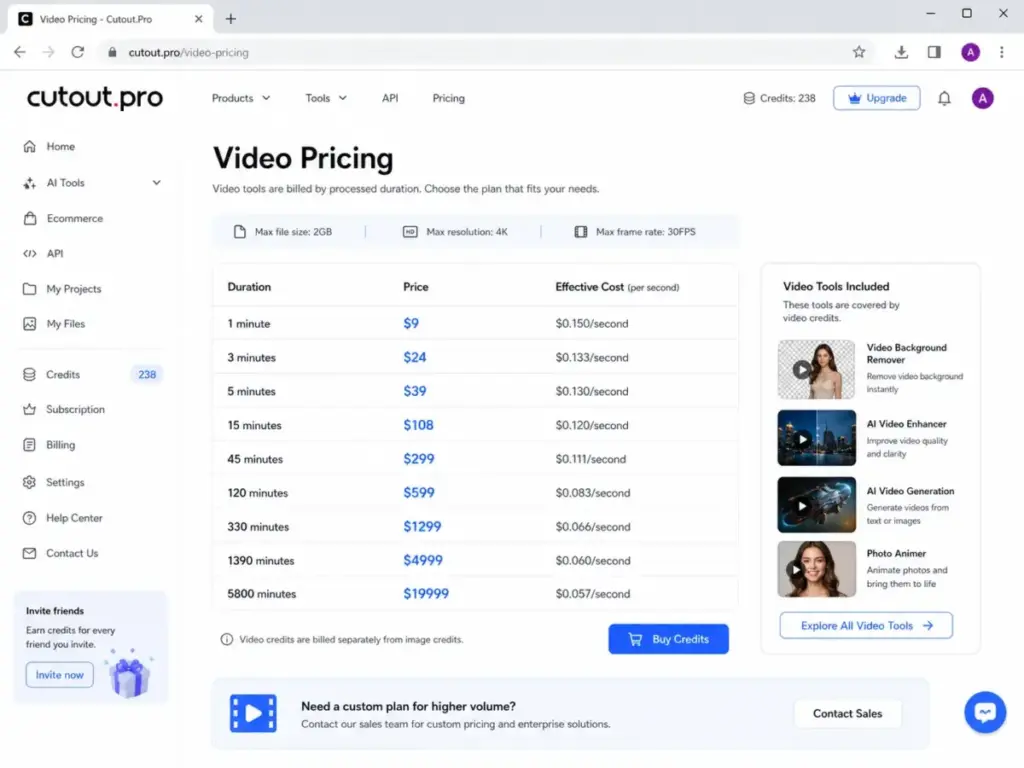
Task: Play the Photo Animer thumbnail
Action: [816, 569]
